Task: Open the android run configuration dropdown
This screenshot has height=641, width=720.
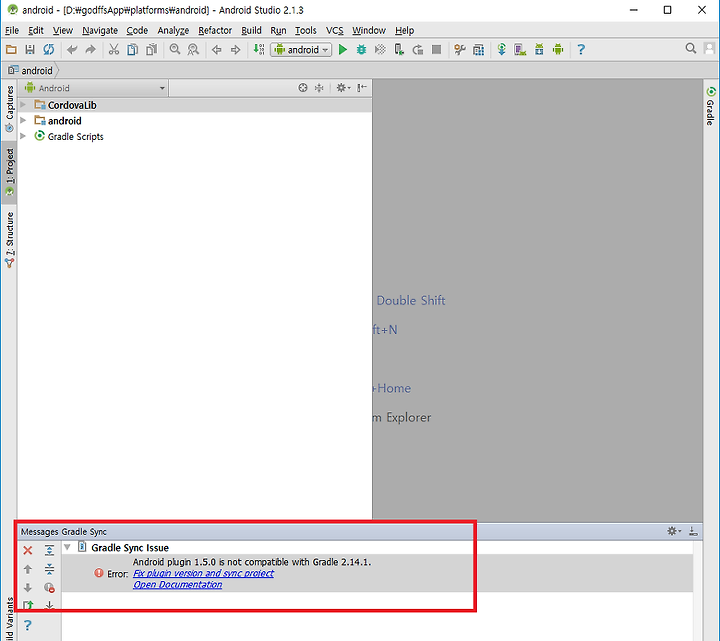Action: [x=301, y=50]
